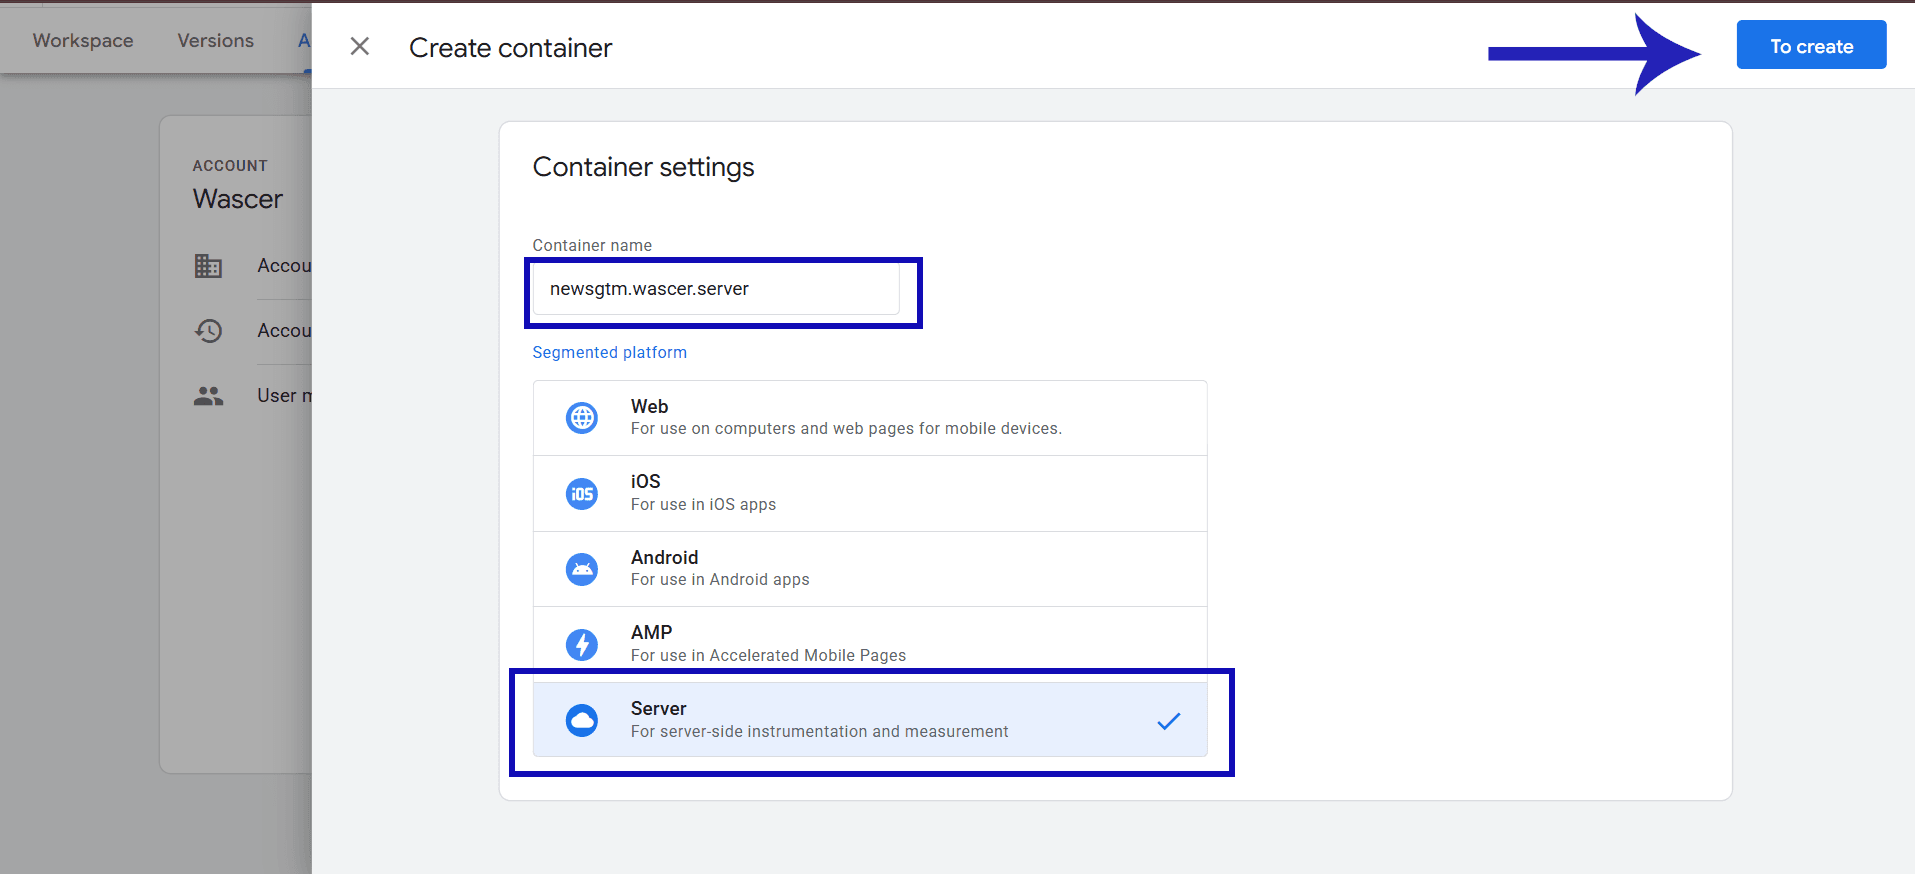Image resolution: width=1915 pixels, height=874 pixels.
Task: Click the Create container title
Action: (x=510, y=48)
